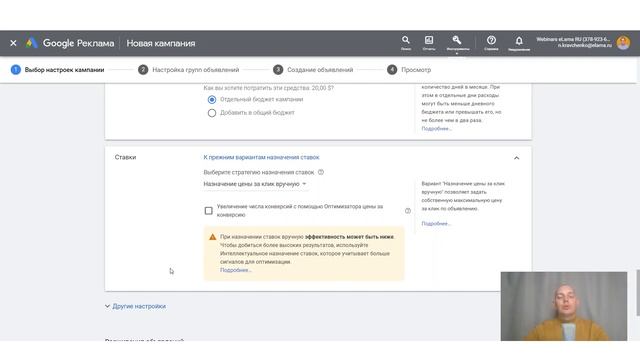The width and height of the screenshot is (640, 360).
Task: Click the page vertical scrollbar thumb
Action: [x=638, y=292]
